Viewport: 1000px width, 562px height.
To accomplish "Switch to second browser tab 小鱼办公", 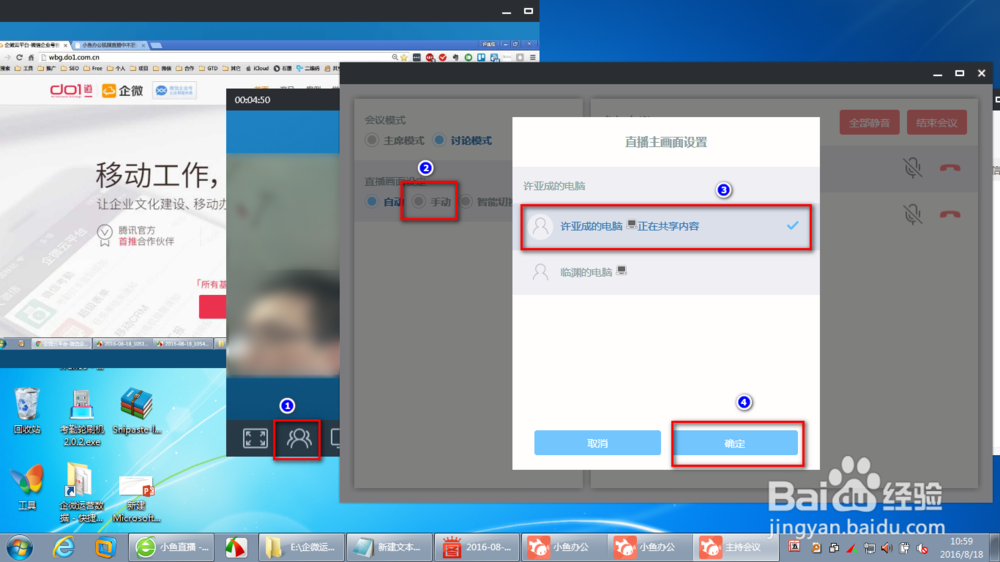I will (109, 45).
